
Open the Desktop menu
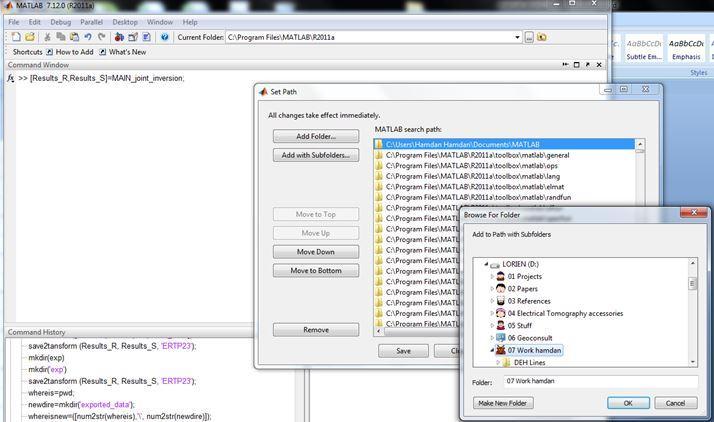[125, 22]
